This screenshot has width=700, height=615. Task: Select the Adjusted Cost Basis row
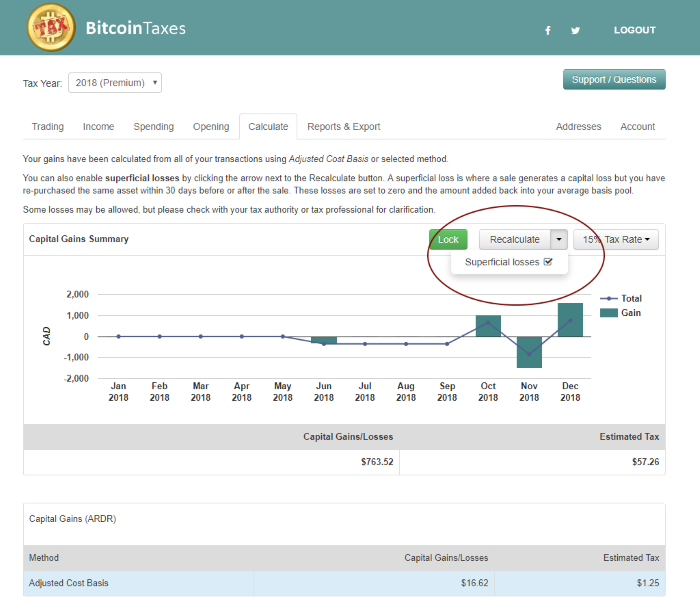pos(344,583)
